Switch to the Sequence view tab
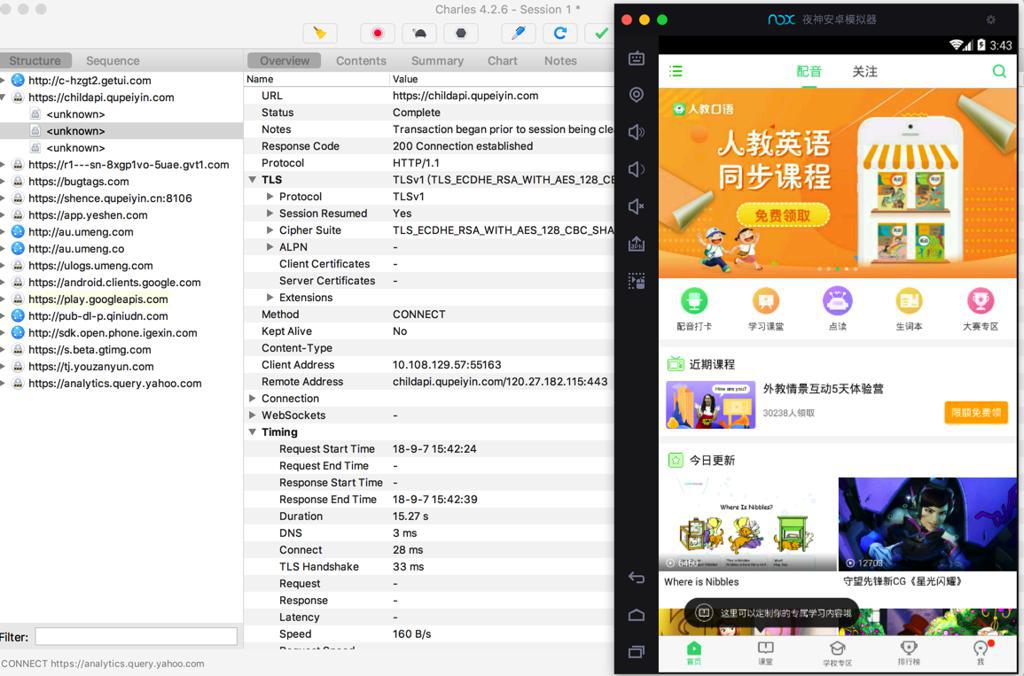The image size is (1024, 676). click(112, 61)
